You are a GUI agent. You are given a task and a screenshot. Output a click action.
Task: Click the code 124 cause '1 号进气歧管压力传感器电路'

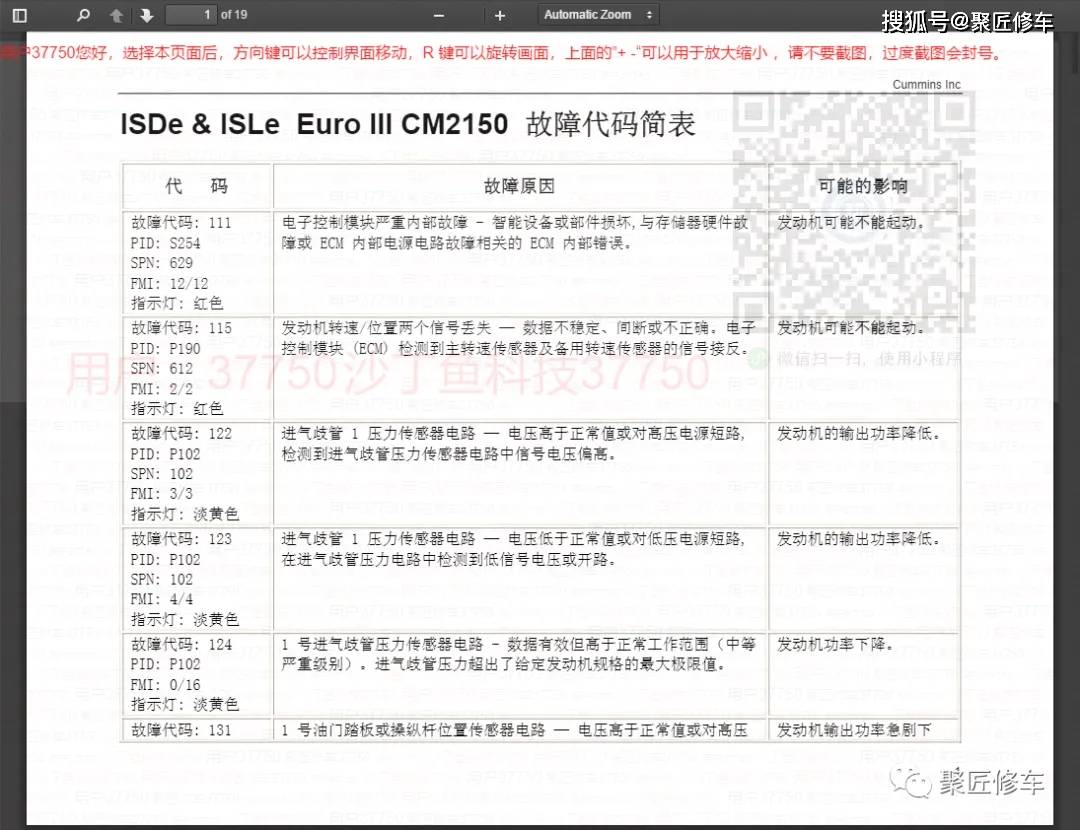point(382,644)
